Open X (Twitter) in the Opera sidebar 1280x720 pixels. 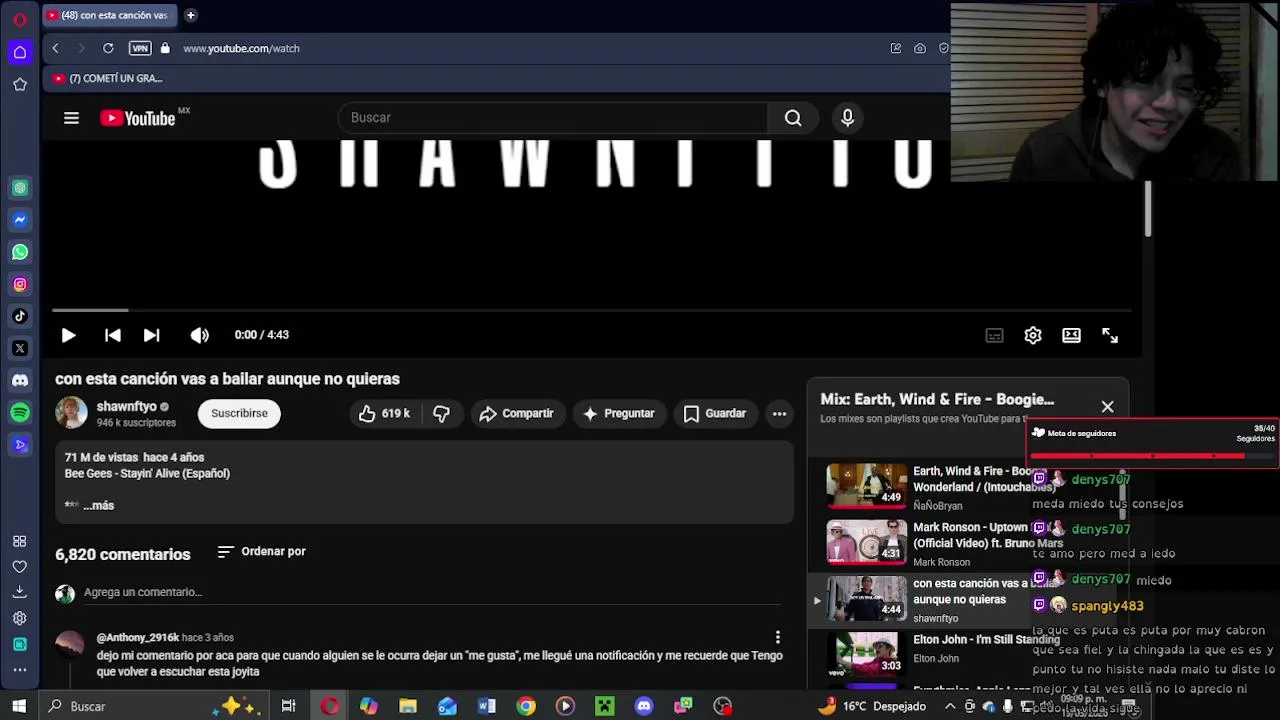(x=20, y=348)
